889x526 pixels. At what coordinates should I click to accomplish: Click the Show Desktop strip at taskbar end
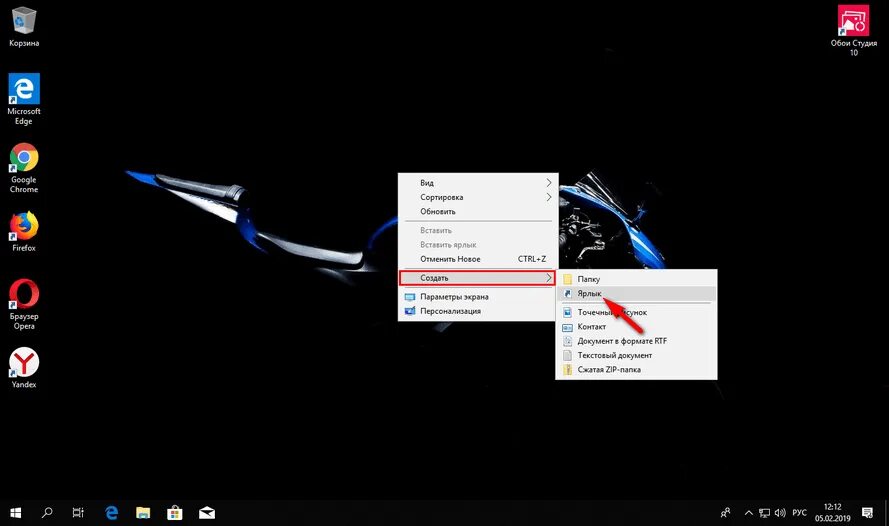click(886, 512)
